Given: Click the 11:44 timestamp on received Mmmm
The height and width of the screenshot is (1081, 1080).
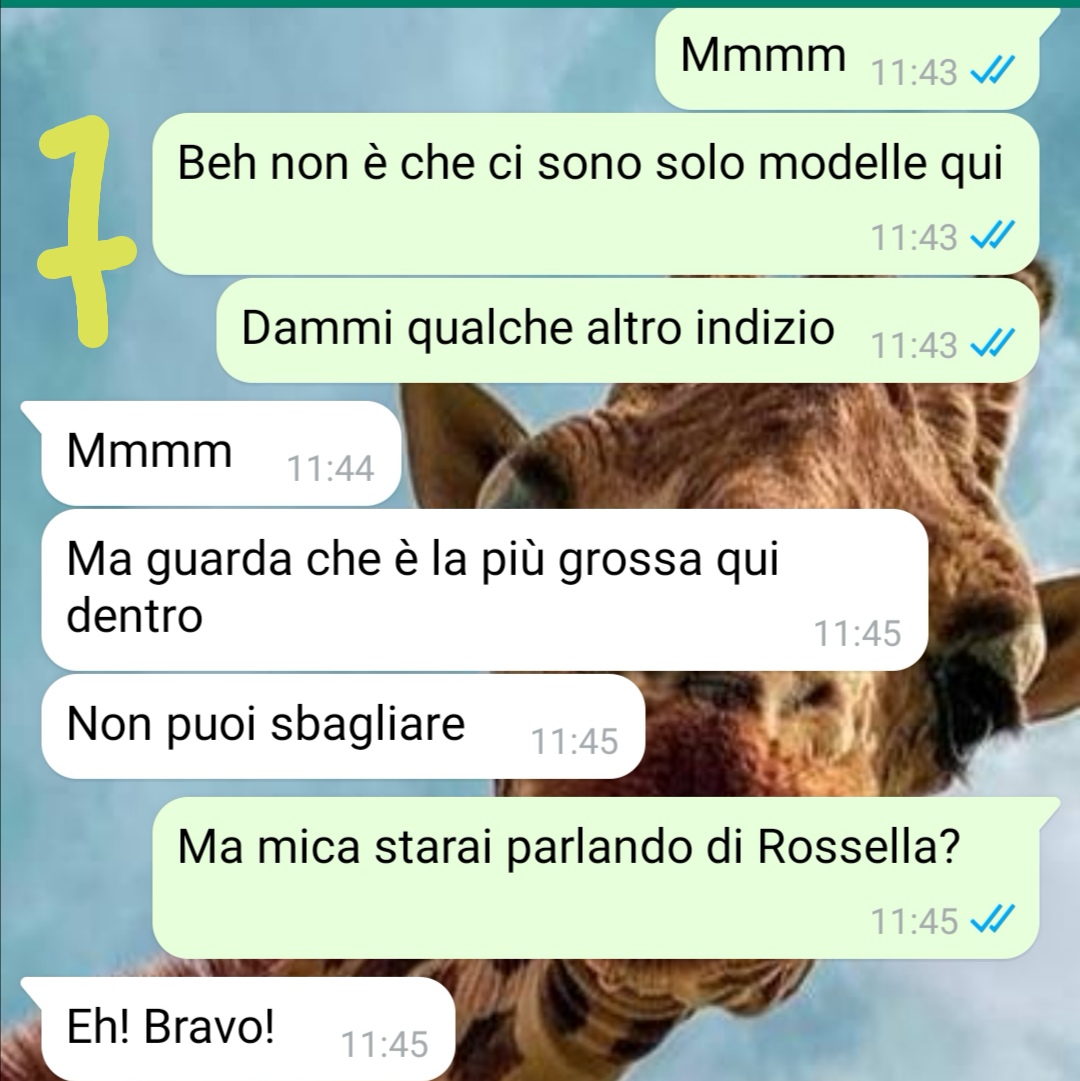Looking at the screenshot, I should tap(330, 469).
